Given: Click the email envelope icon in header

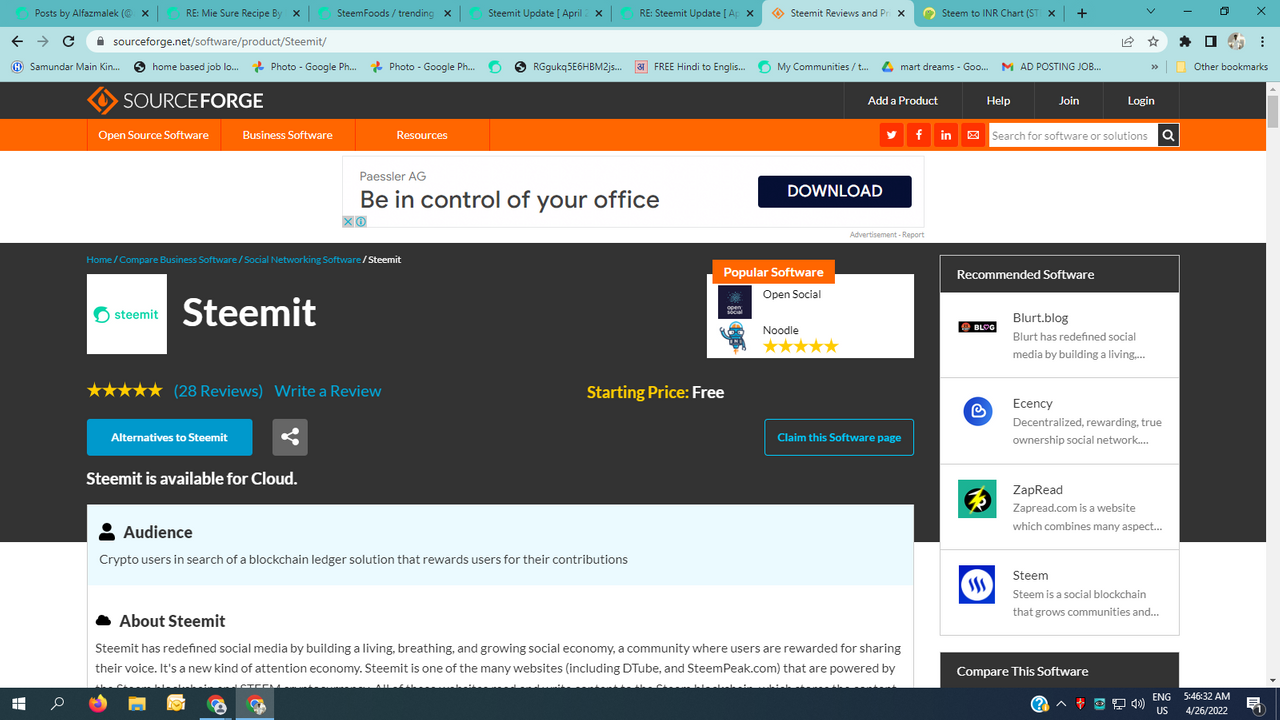Looking at the screenshot, I should [x=972, y=135].
